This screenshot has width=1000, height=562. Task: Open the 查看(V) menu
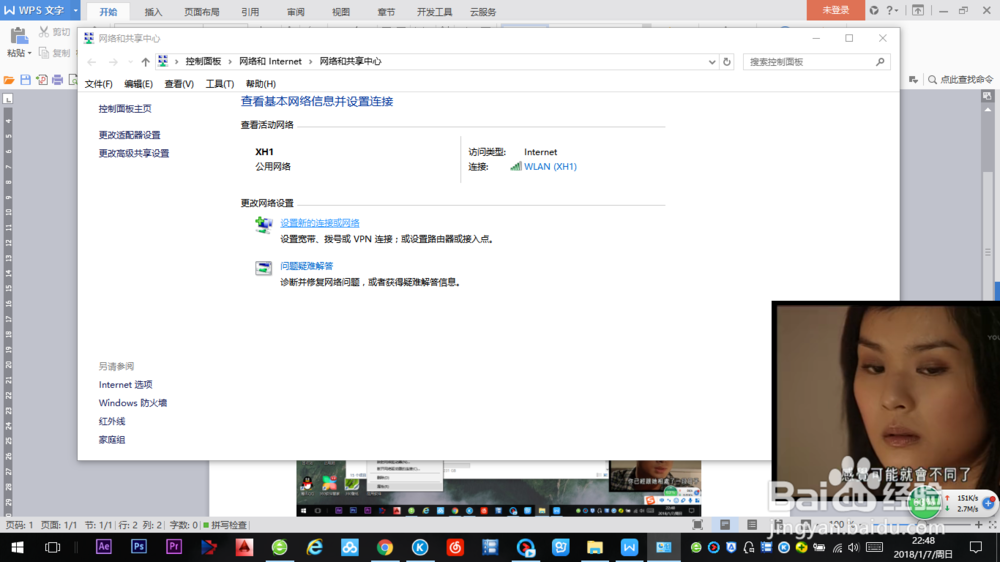pos(179,84)
